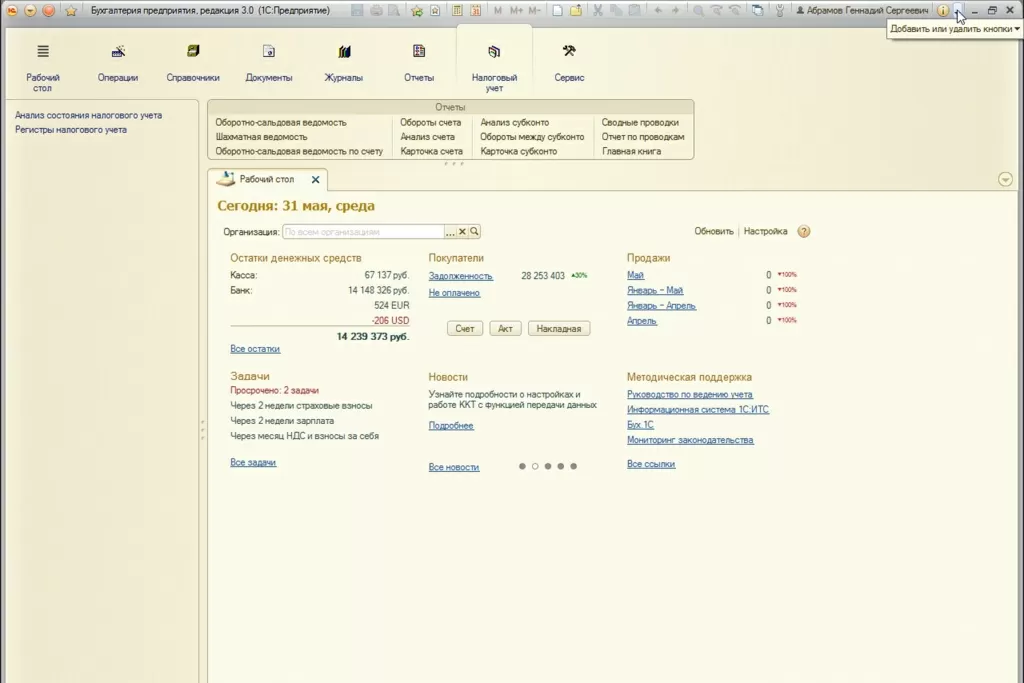Open Шахматная ведомость report
Image resolution: width=1024 pixels, height=683 pixels.
point(261,136)
